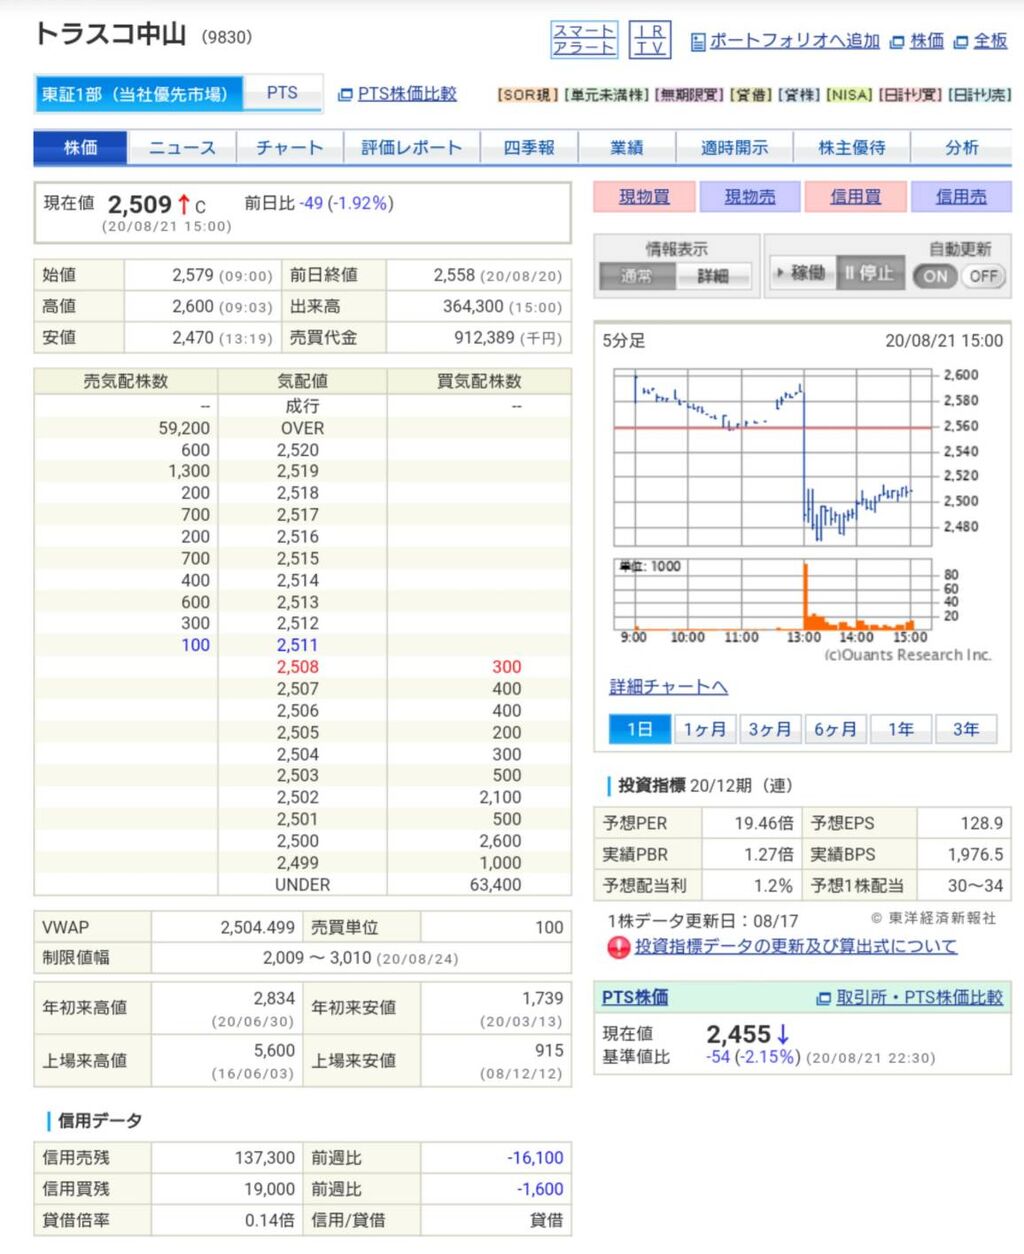Click the 信用買 order button
The height and width of the screenshot is (1254, 1024).
click(855, 197)
